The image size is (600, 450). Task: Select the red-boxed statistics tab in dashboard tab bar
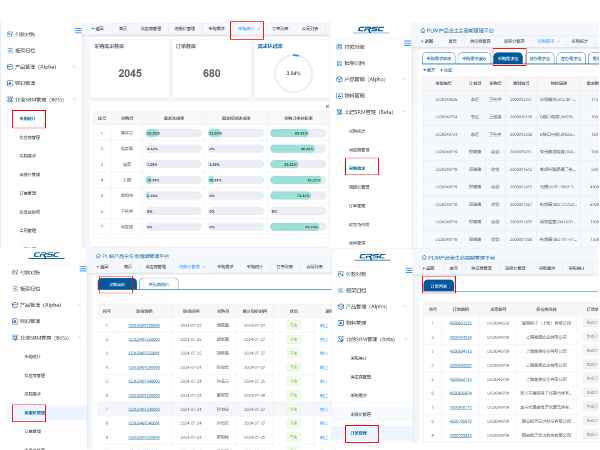(247, 29)
